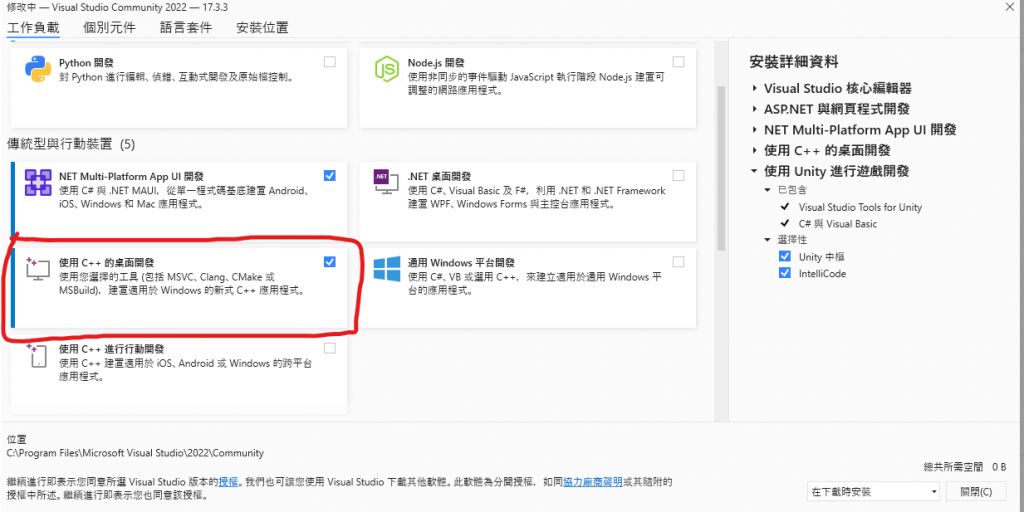Switch to the 語言套件 tab
Image resolution: width=1024 pixels, height=512 pixels.
click(x=186, y=28)
